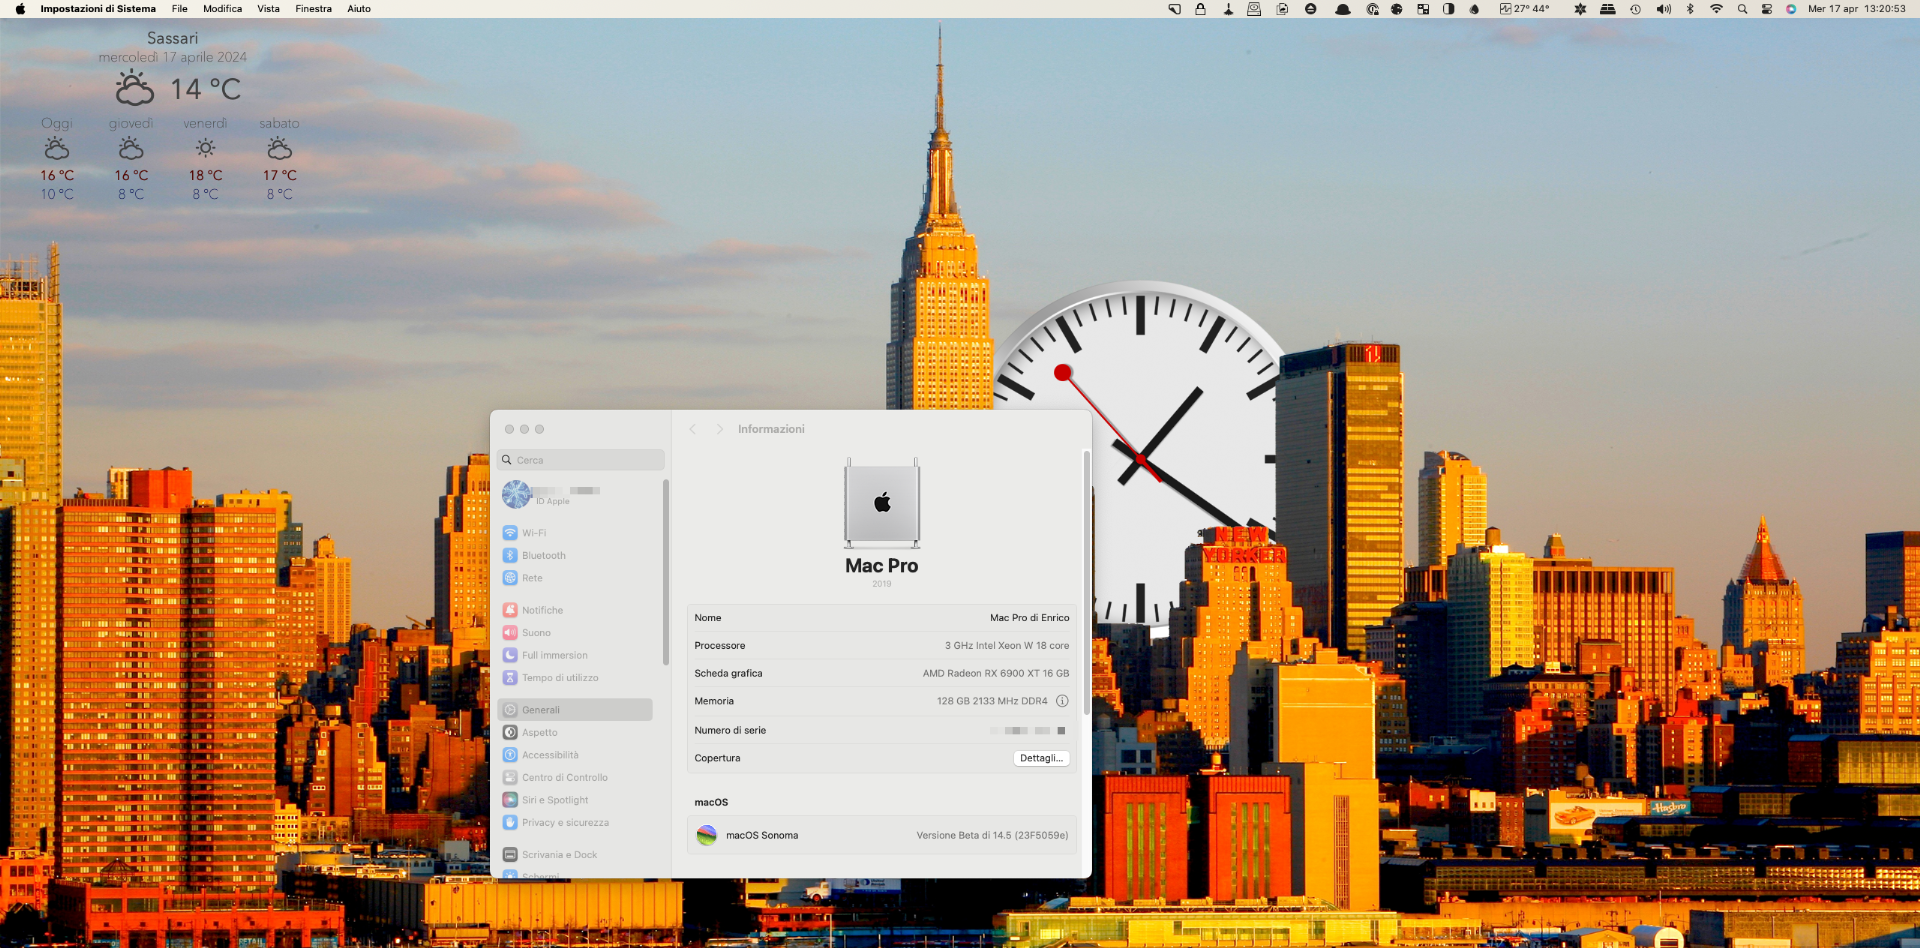Click the Dettagli… coverage button
Viewport: 1920px width, 948px height.
1041,758
